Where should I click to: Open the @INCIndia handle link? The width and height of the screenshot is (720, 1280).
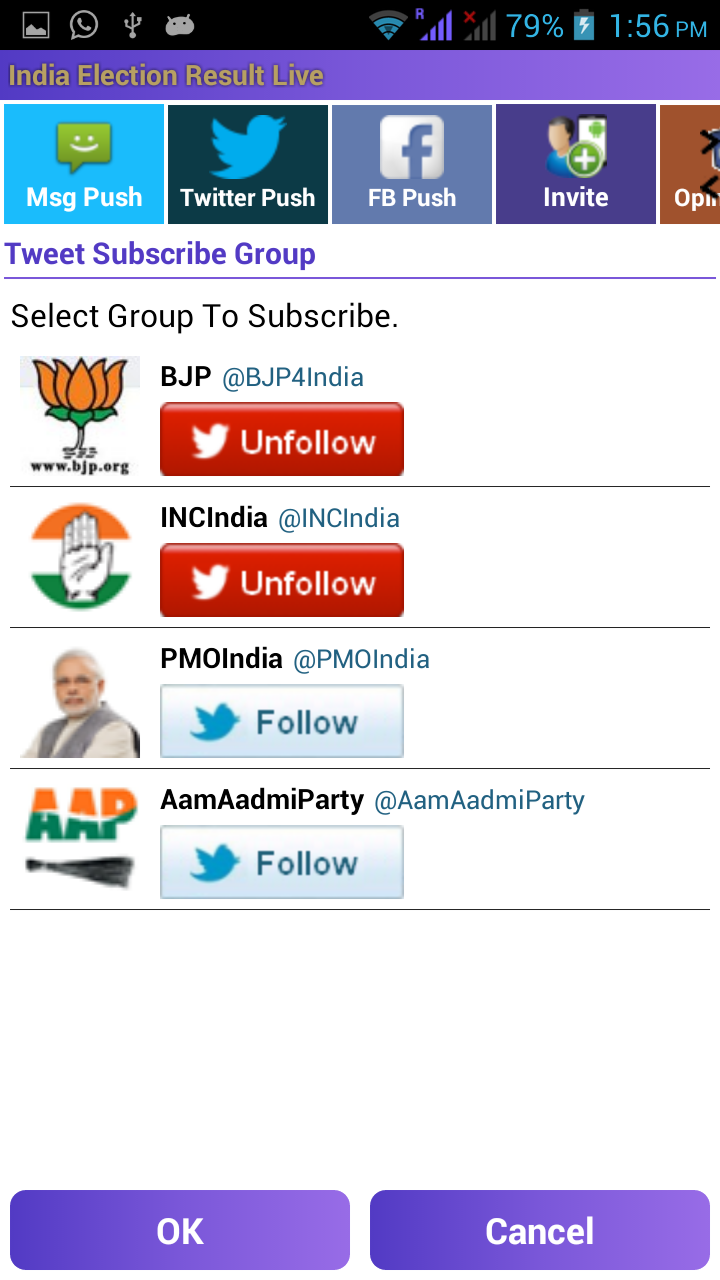pyautogui.click(x=339, y=518)
